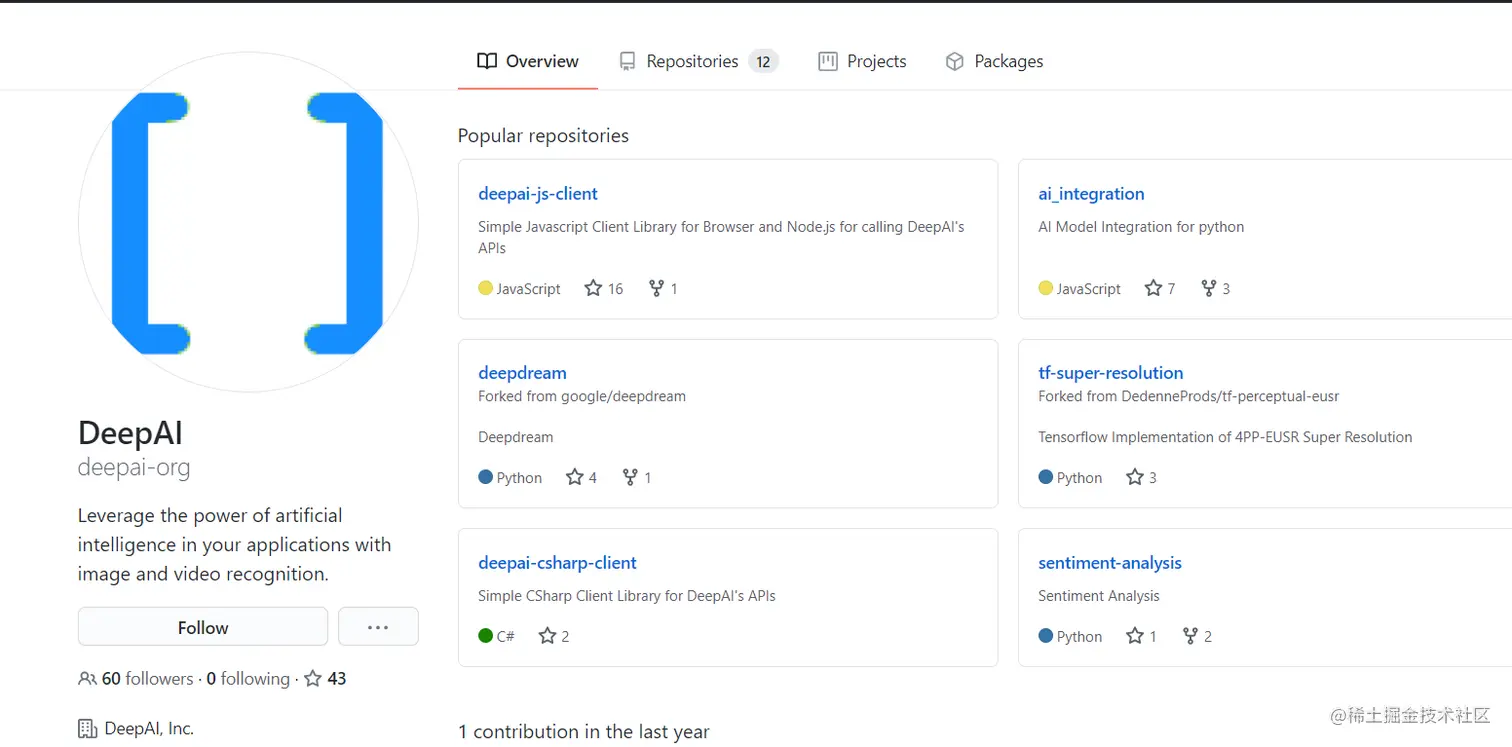This screenshot has width=1512, height=747.
Task: Click the star icon on ai_integration
Action: coord(1153,289)
